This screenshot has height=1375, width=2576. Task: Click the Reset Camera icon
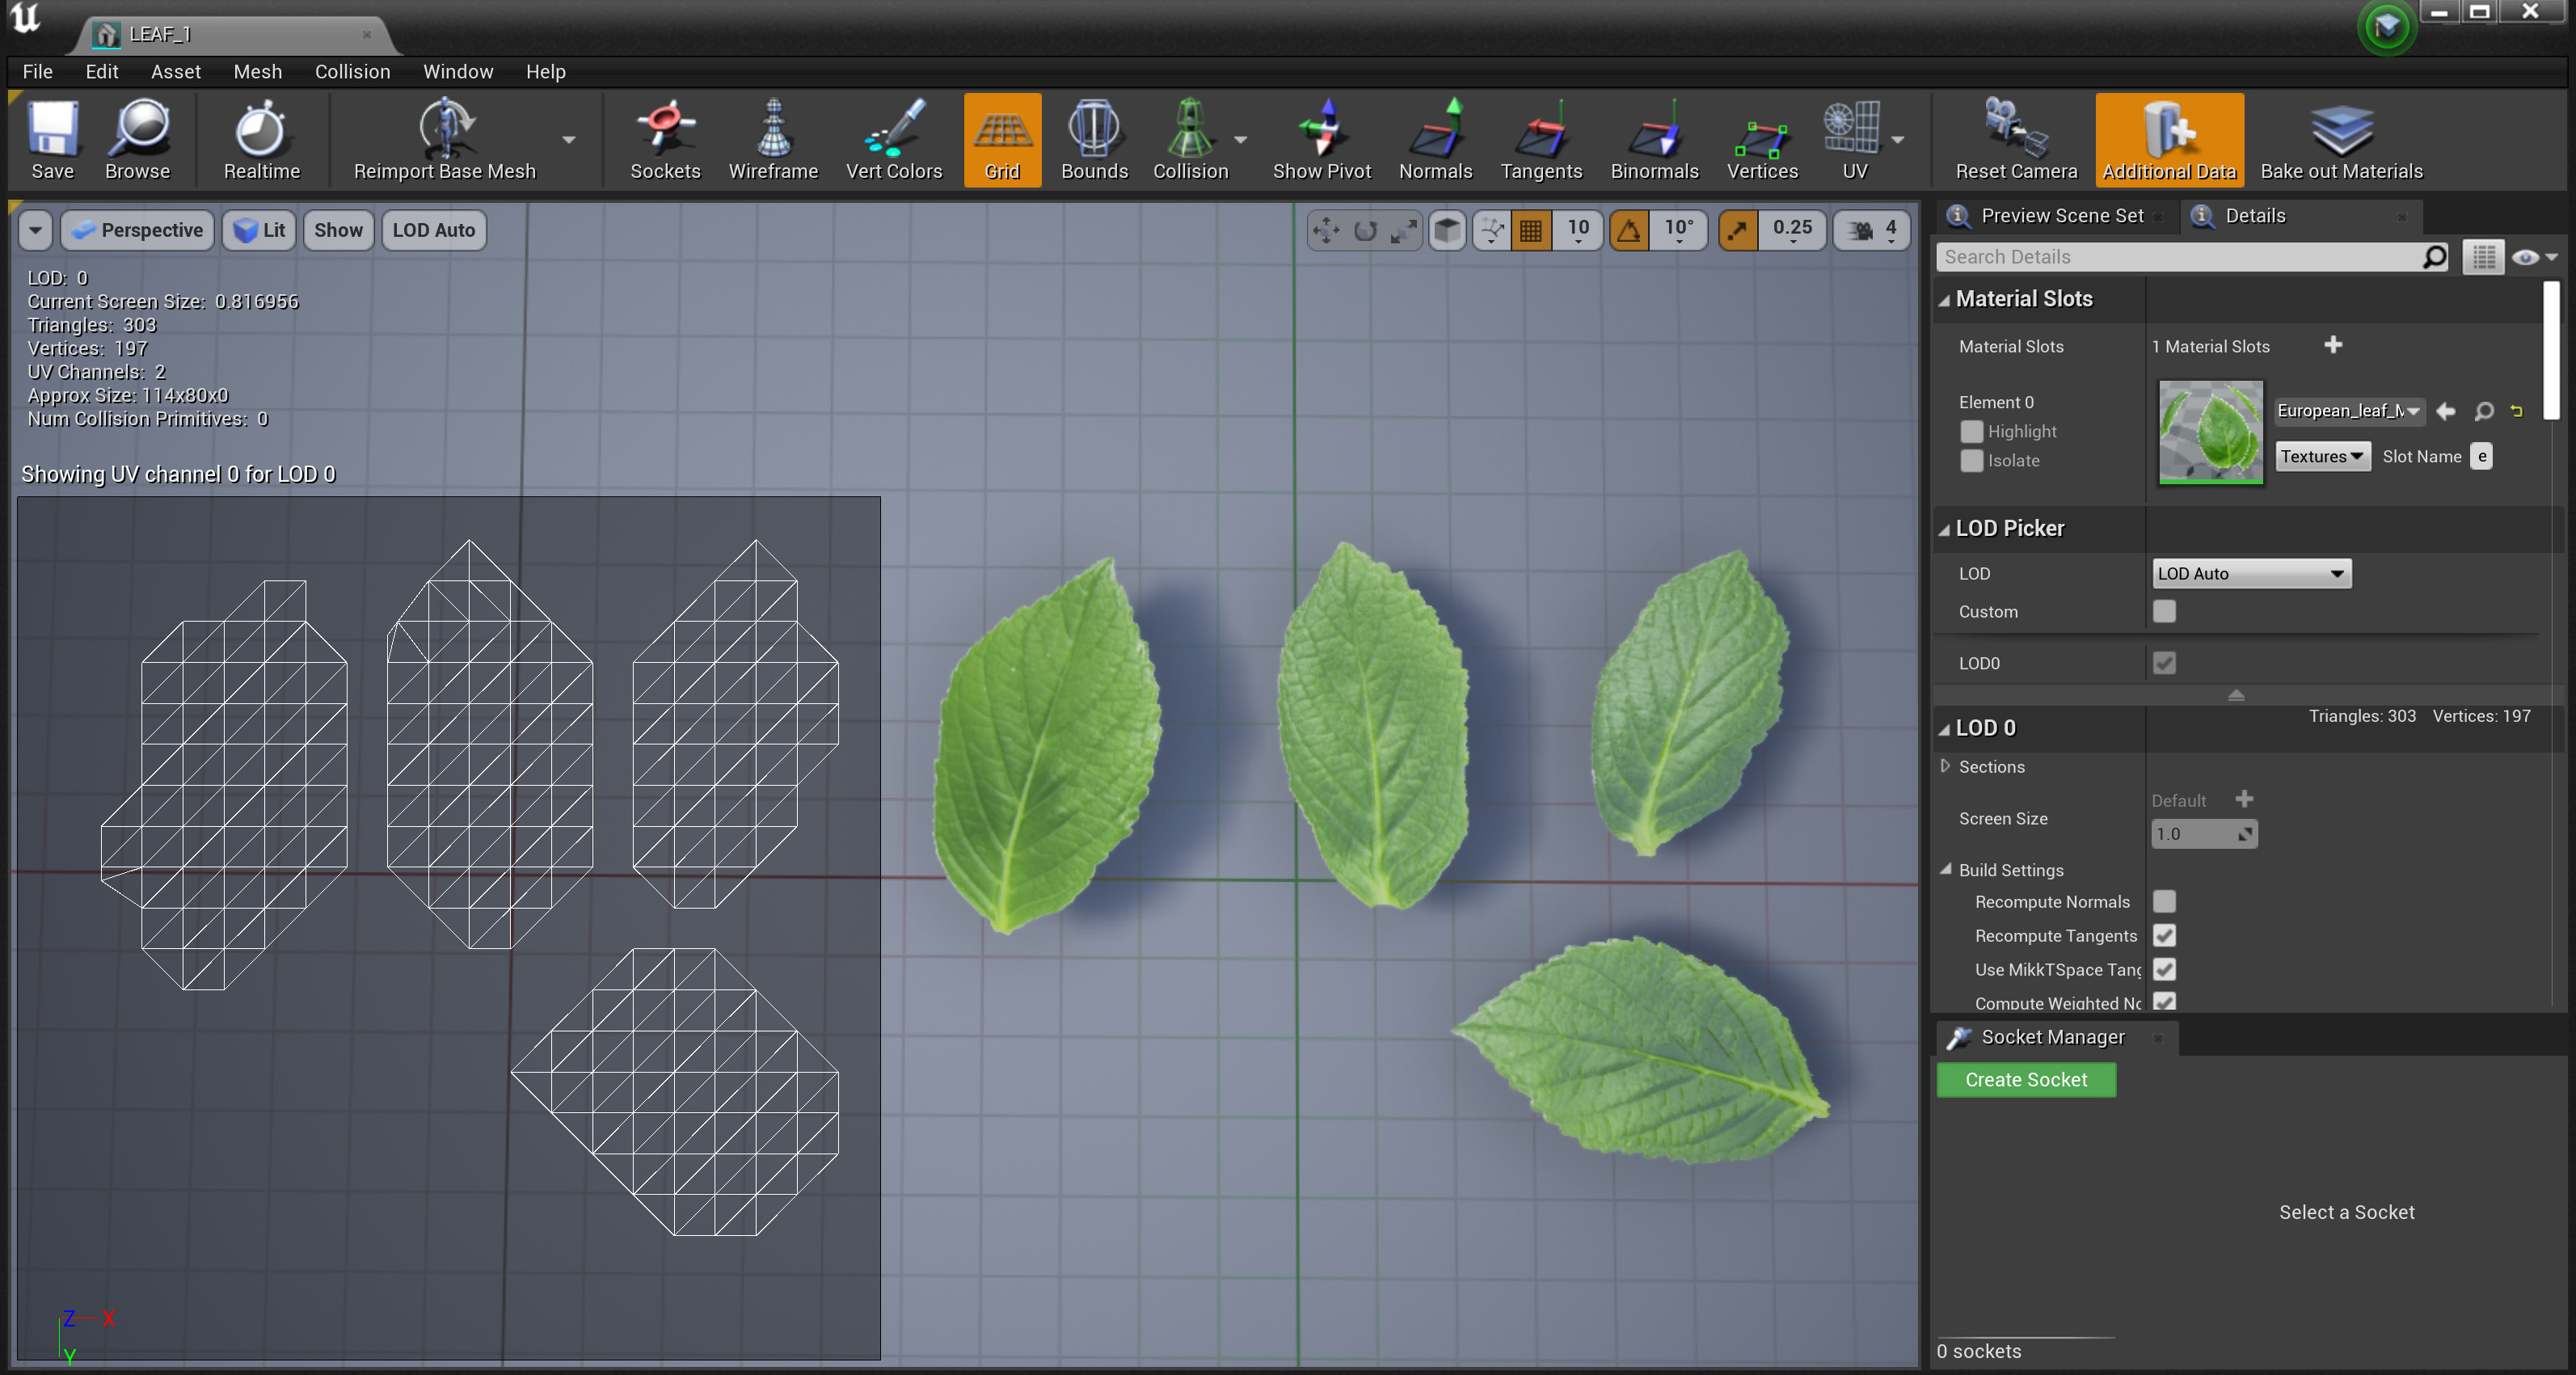(2014, 138)
